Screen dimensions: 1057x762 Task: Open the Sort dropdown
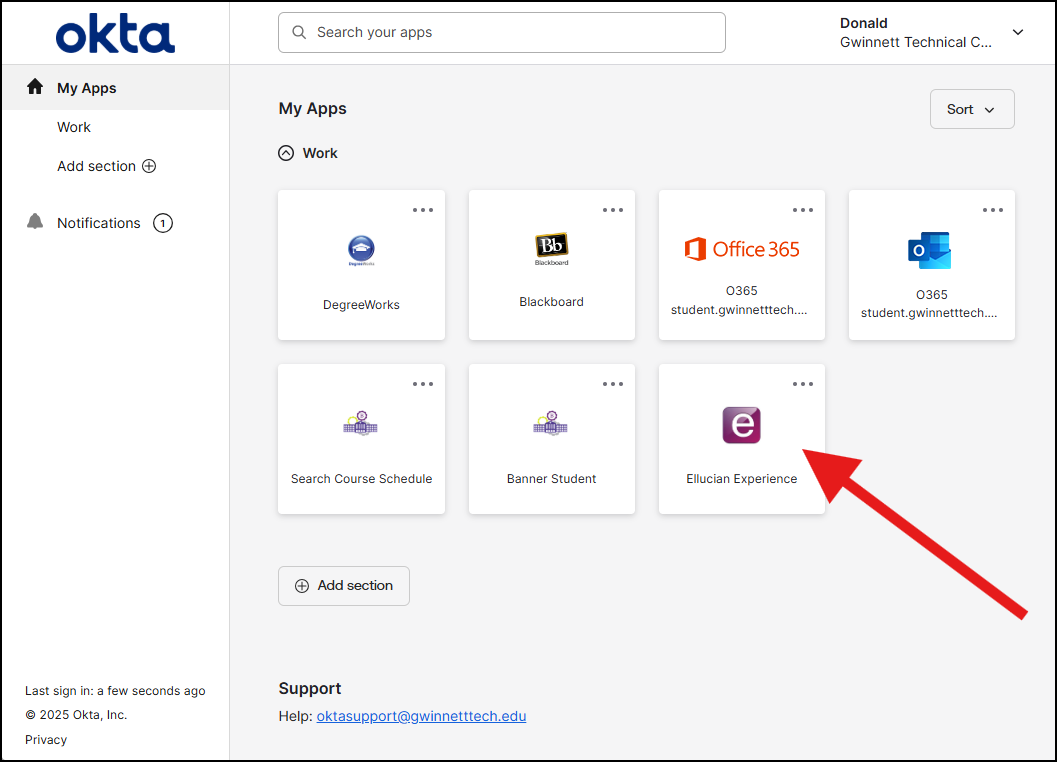pos(971,109)
